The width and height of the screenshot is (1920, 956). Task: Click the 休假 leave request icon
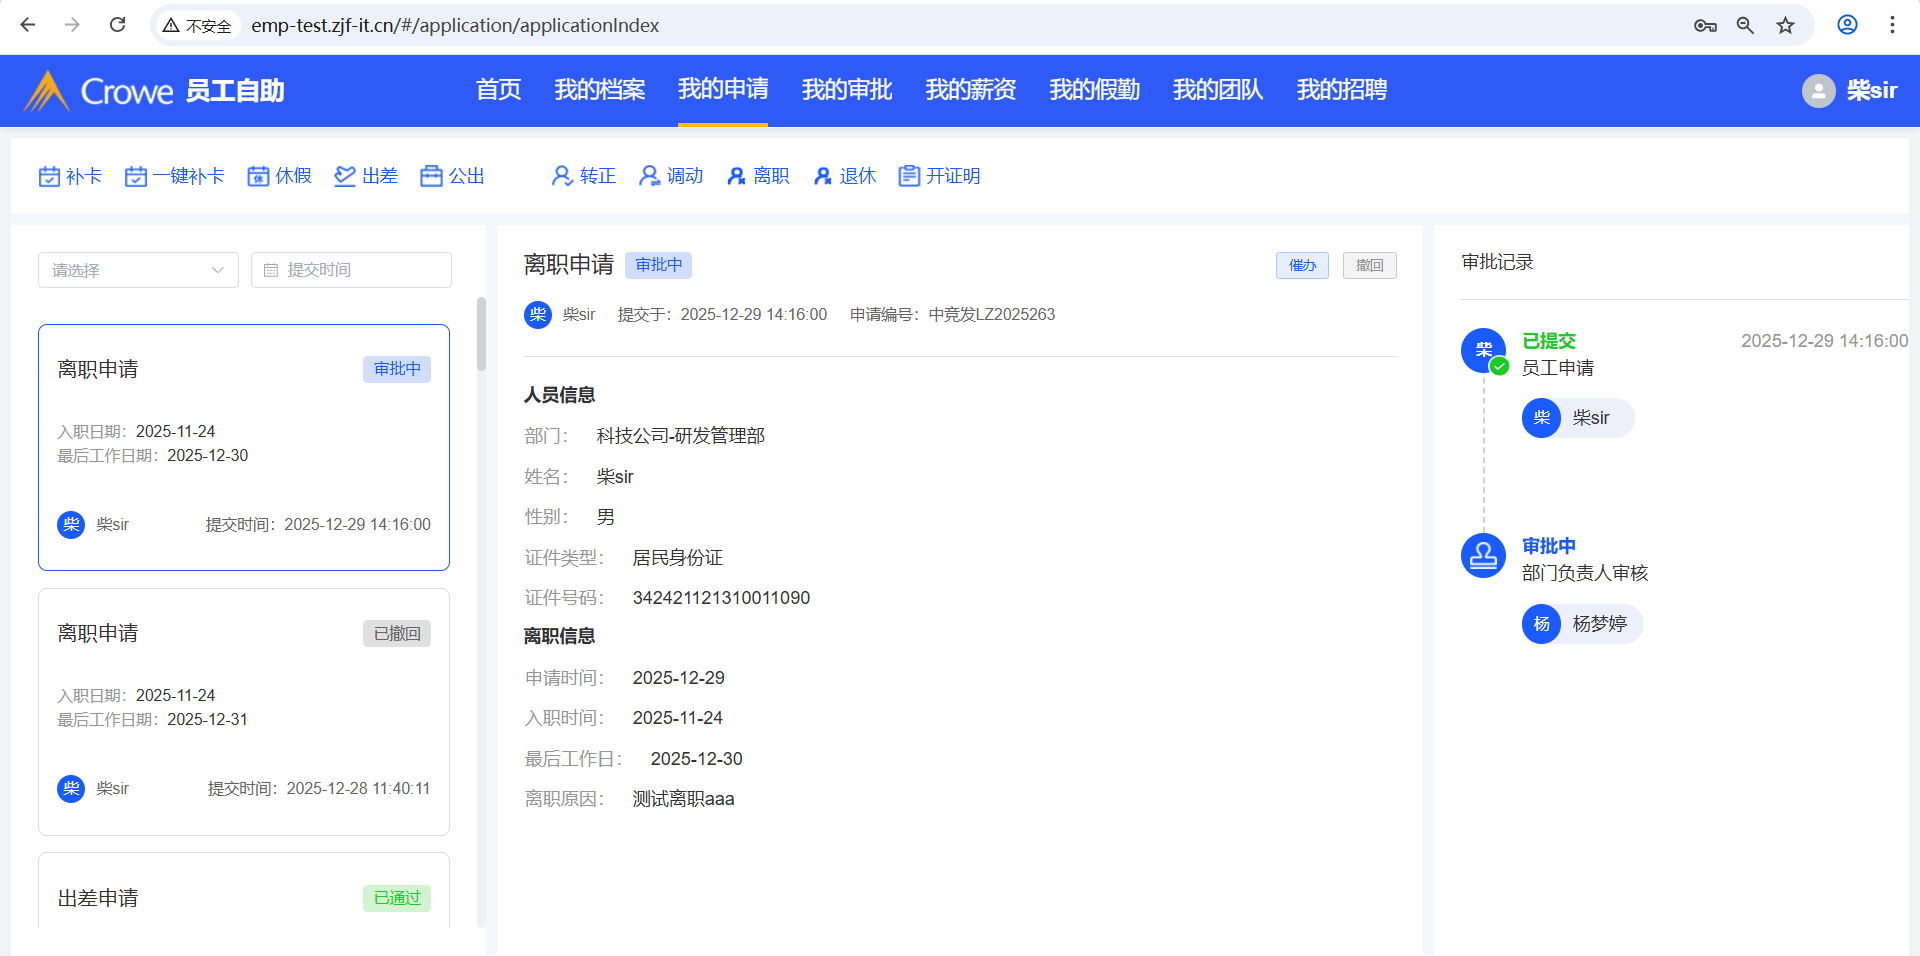259,177
